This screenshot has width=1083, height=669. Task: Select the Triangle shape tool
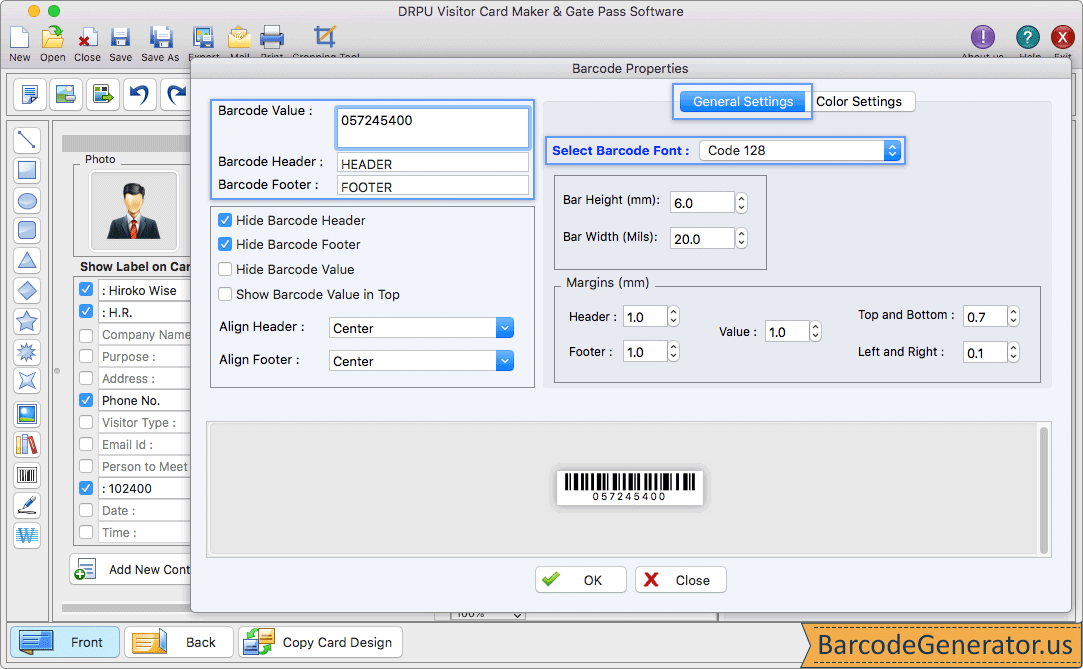coord(26,261)
